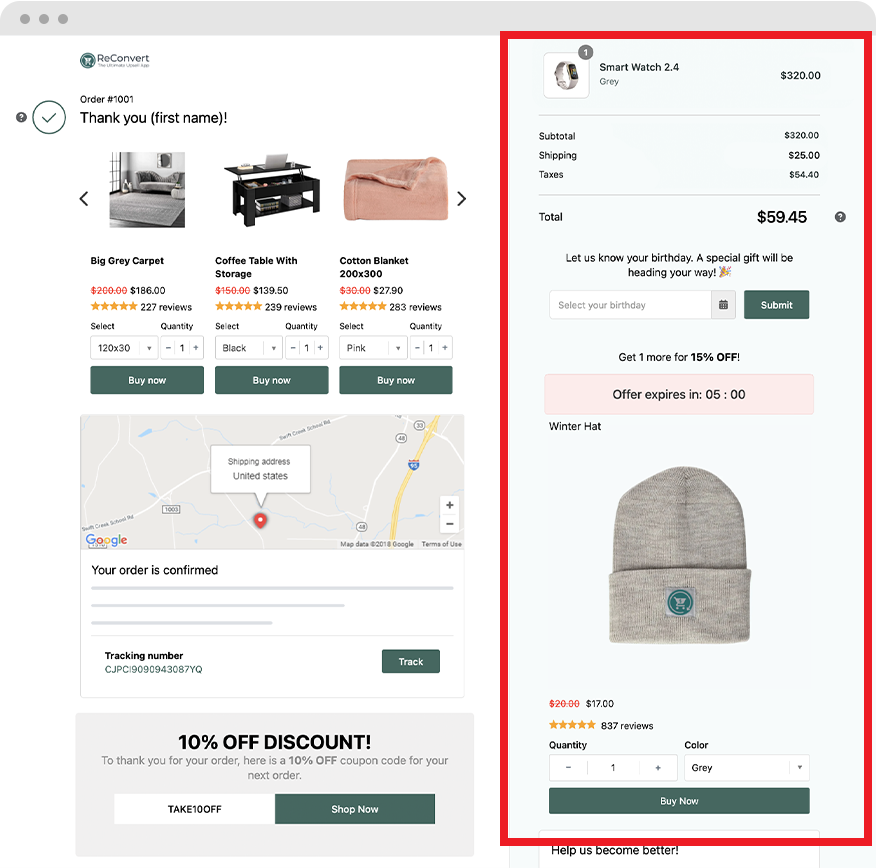Click the TAKE10OFF coupon code box
This screenshot has width=876, height=868.
point(194,809)
